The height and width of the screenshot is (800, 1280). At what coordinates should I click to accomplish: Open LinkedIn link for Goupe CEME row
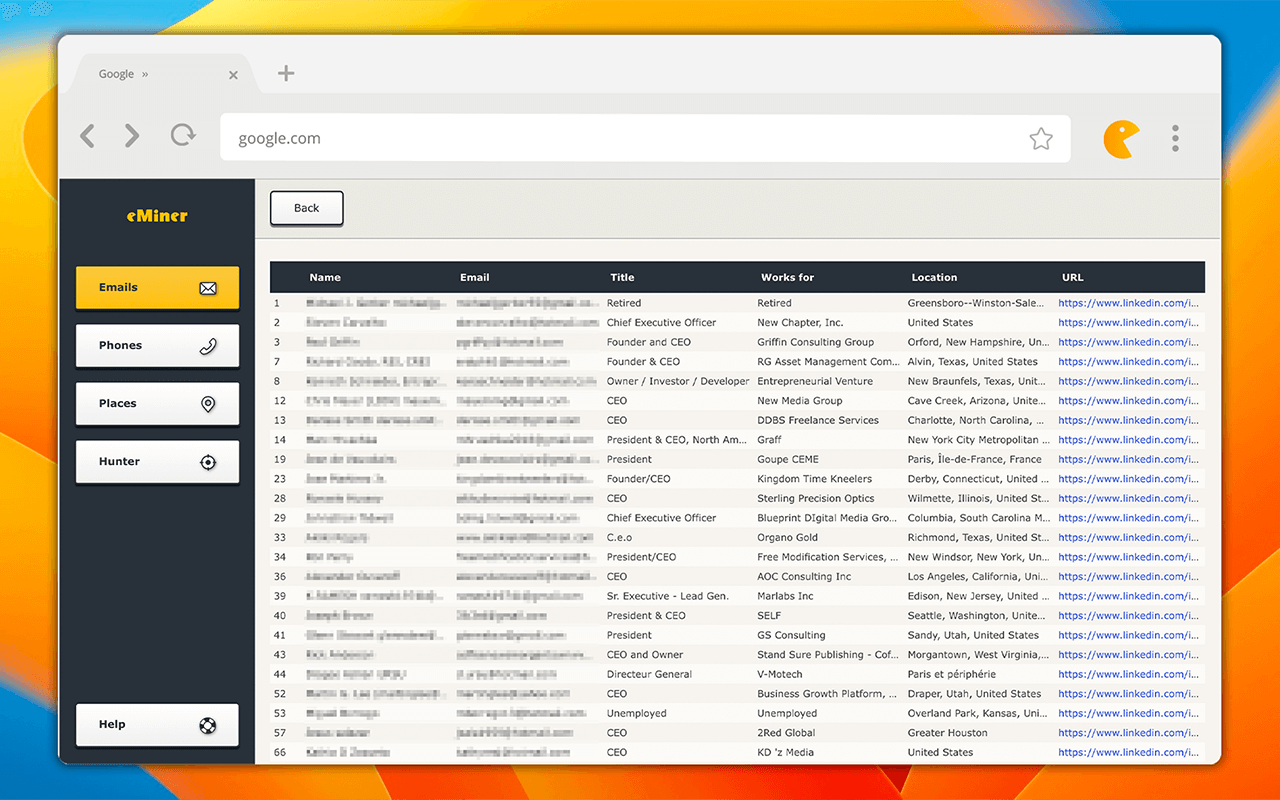1128,460
